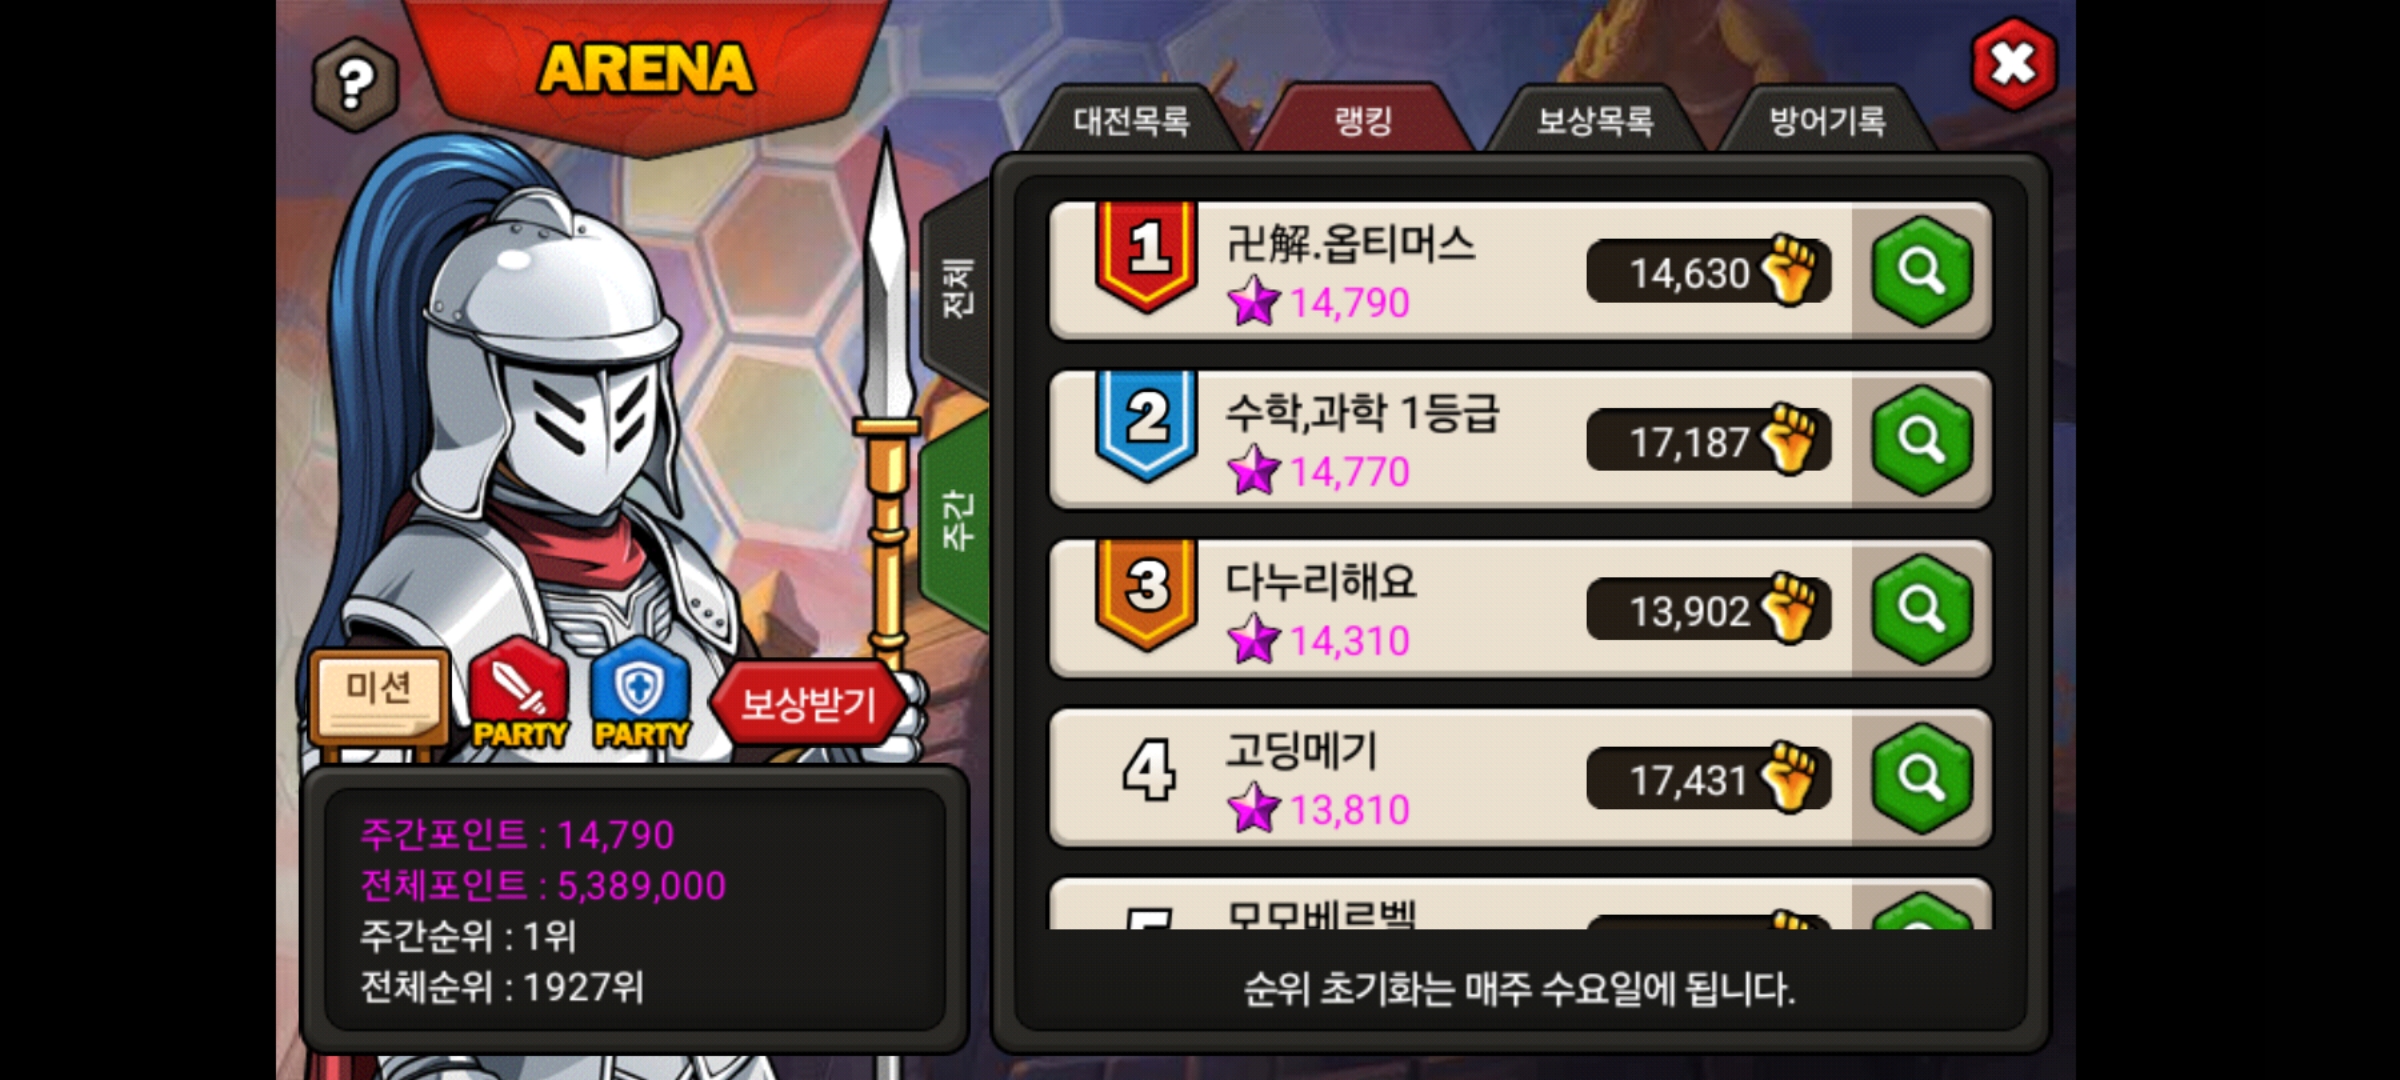2400x1080 pixels.
Task: Claim rewards with 보상받기 button
Action: tap(808, 704)
